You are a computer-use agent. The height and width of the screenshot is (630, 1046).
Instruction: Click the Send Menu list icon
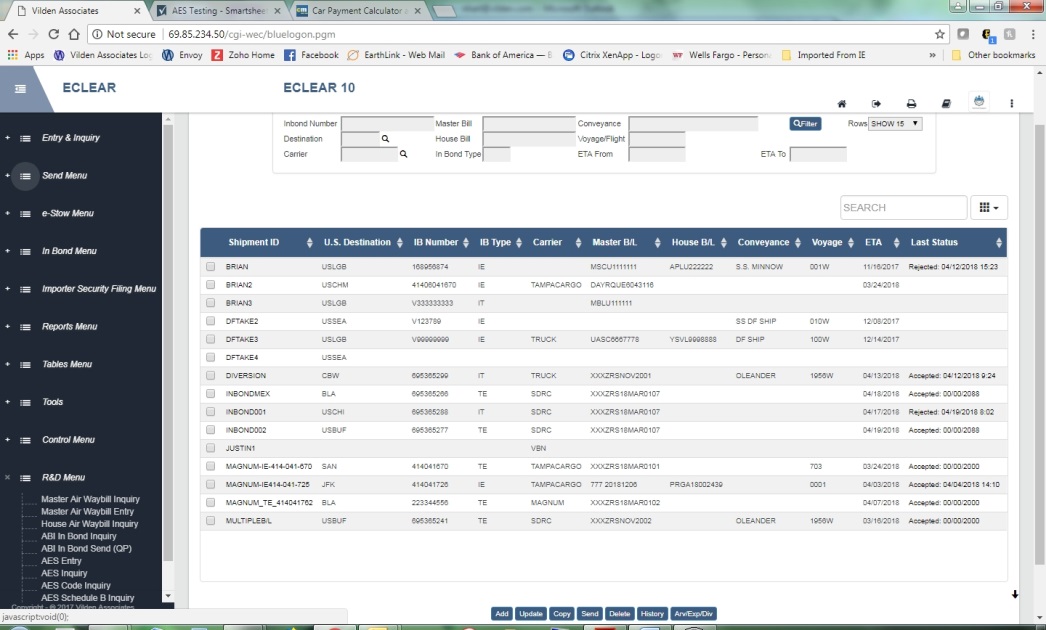25,176
